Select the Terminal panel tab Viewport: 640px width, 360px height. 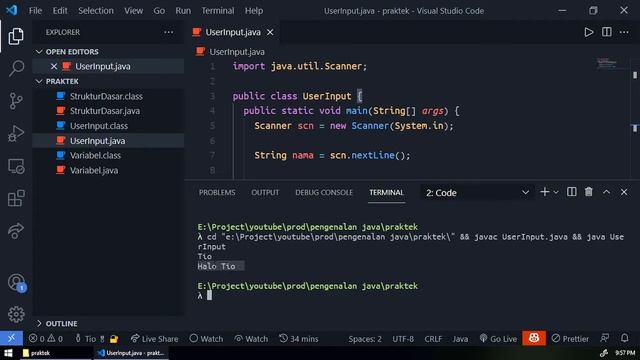tap(387, 192)
